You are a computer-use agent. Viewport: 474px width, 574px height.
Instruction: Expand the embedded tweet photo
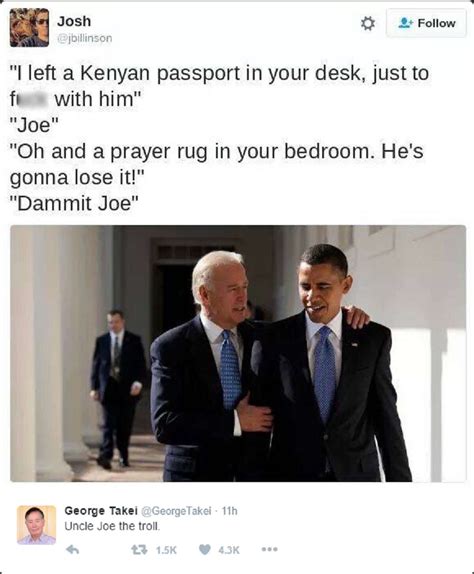[x=238, y=353]
